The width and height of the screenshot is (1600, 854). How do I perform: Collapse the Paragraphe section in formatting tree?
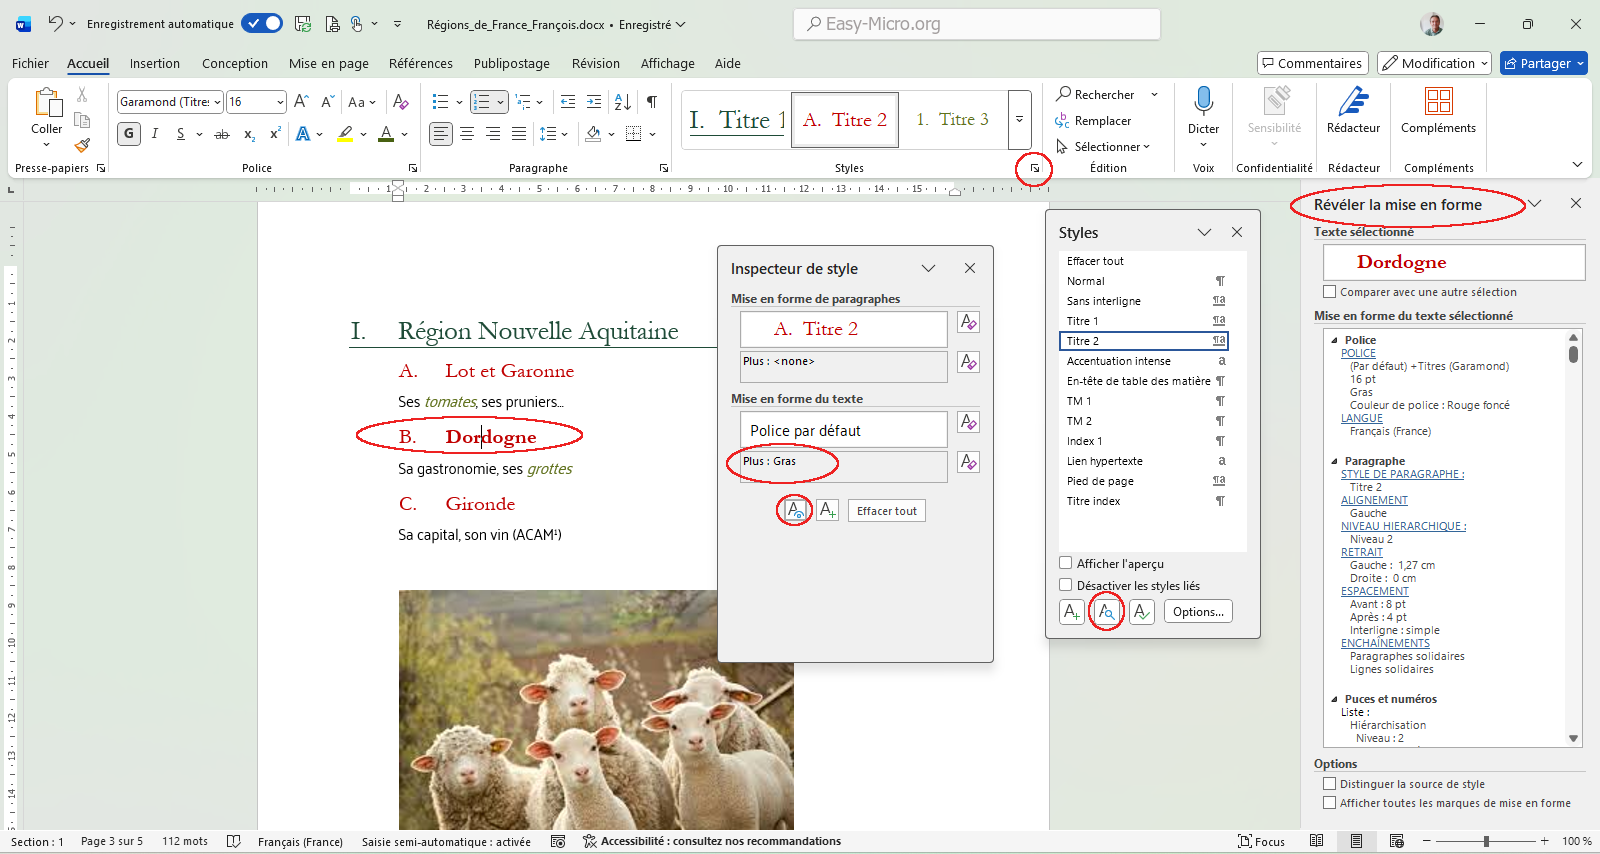tap(1334, 461)
